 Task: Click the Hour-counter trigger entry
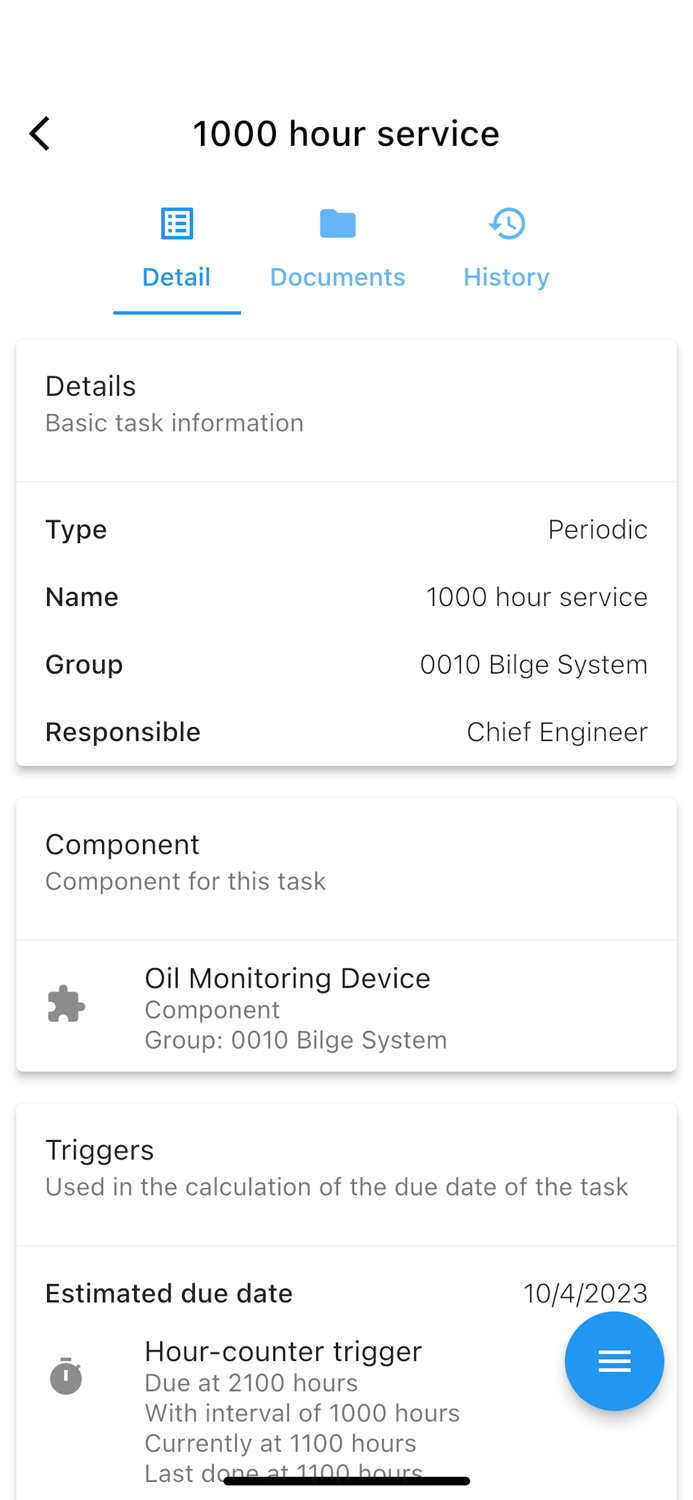(x=283, y=1352)
